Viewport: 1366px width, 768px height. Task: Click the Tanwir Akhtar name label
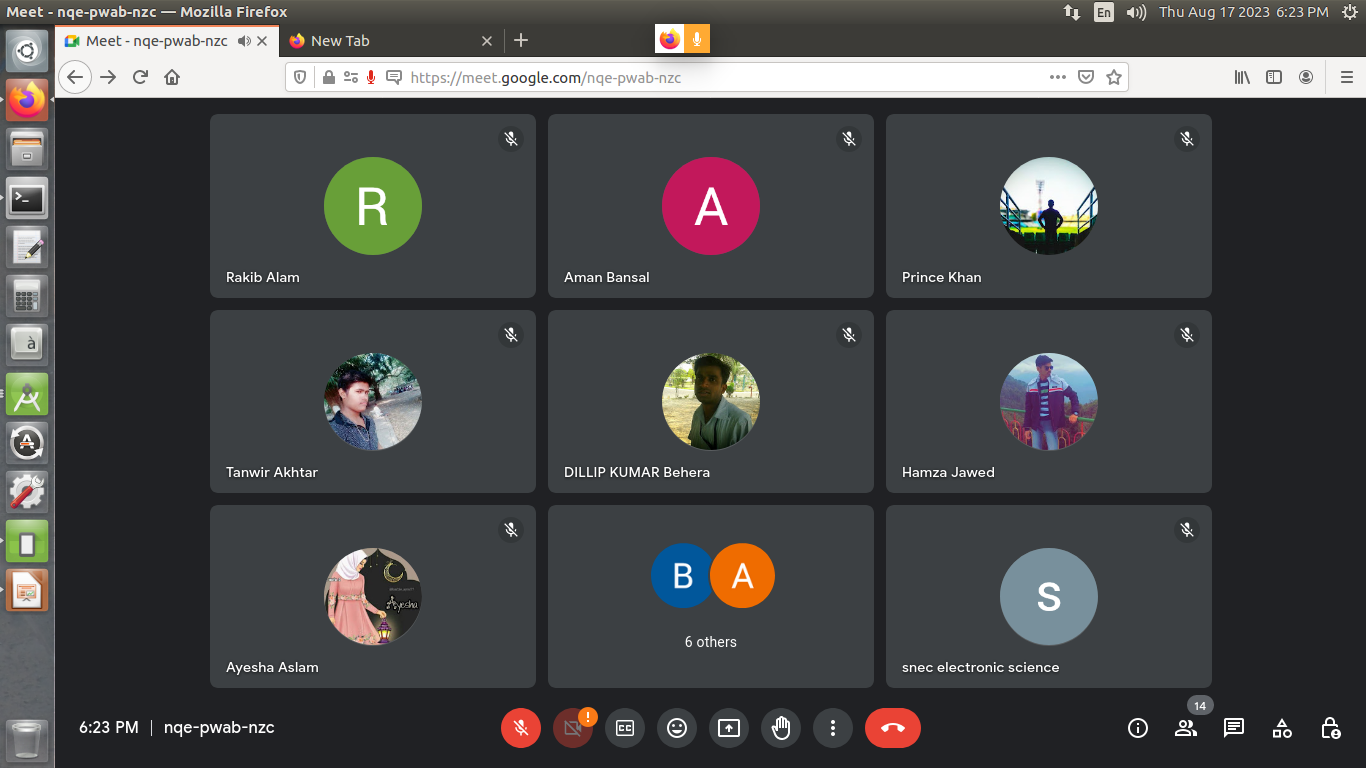(x=272, y=472)
